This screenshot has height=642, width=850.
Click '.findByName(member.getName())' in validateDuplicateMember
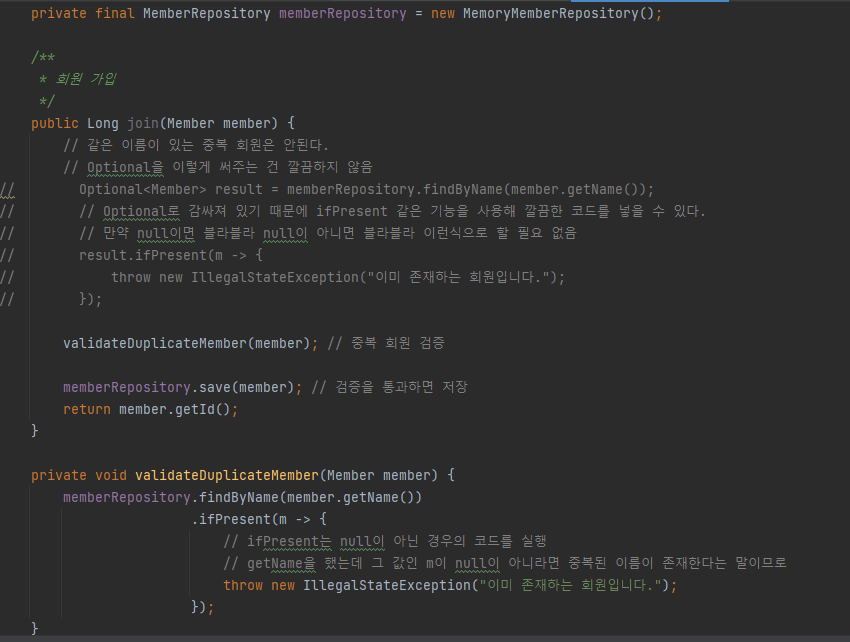pyautogui.click(x=306, y=497)
